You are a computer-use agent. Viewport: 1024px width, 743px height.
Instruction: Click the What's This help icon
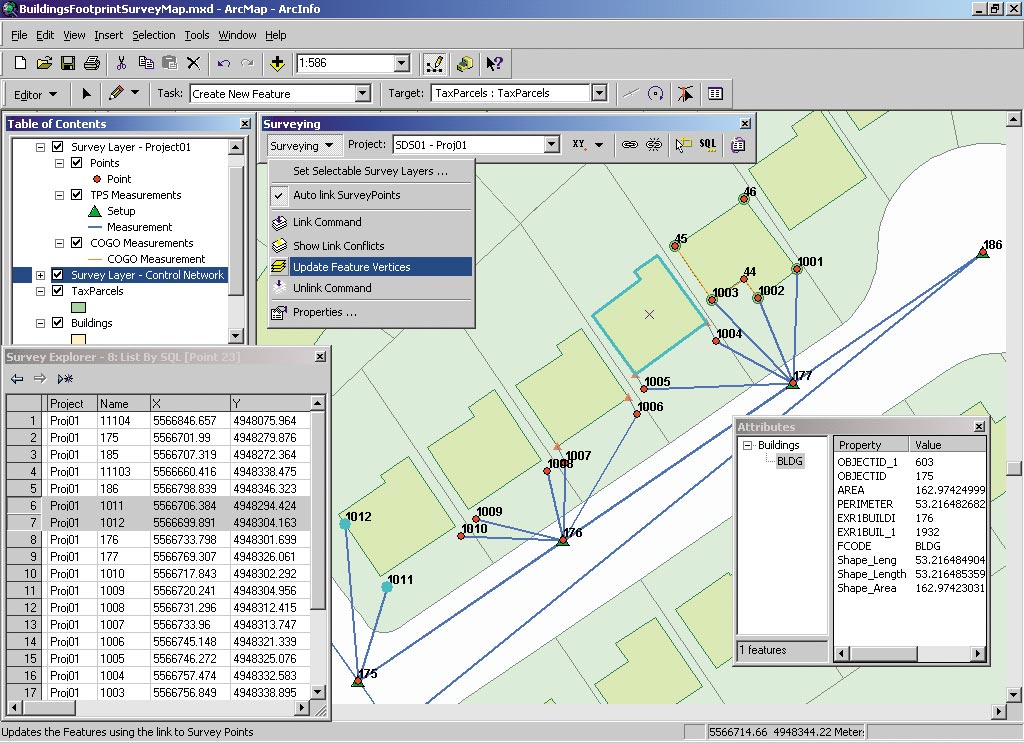click(x=494, y=63)
